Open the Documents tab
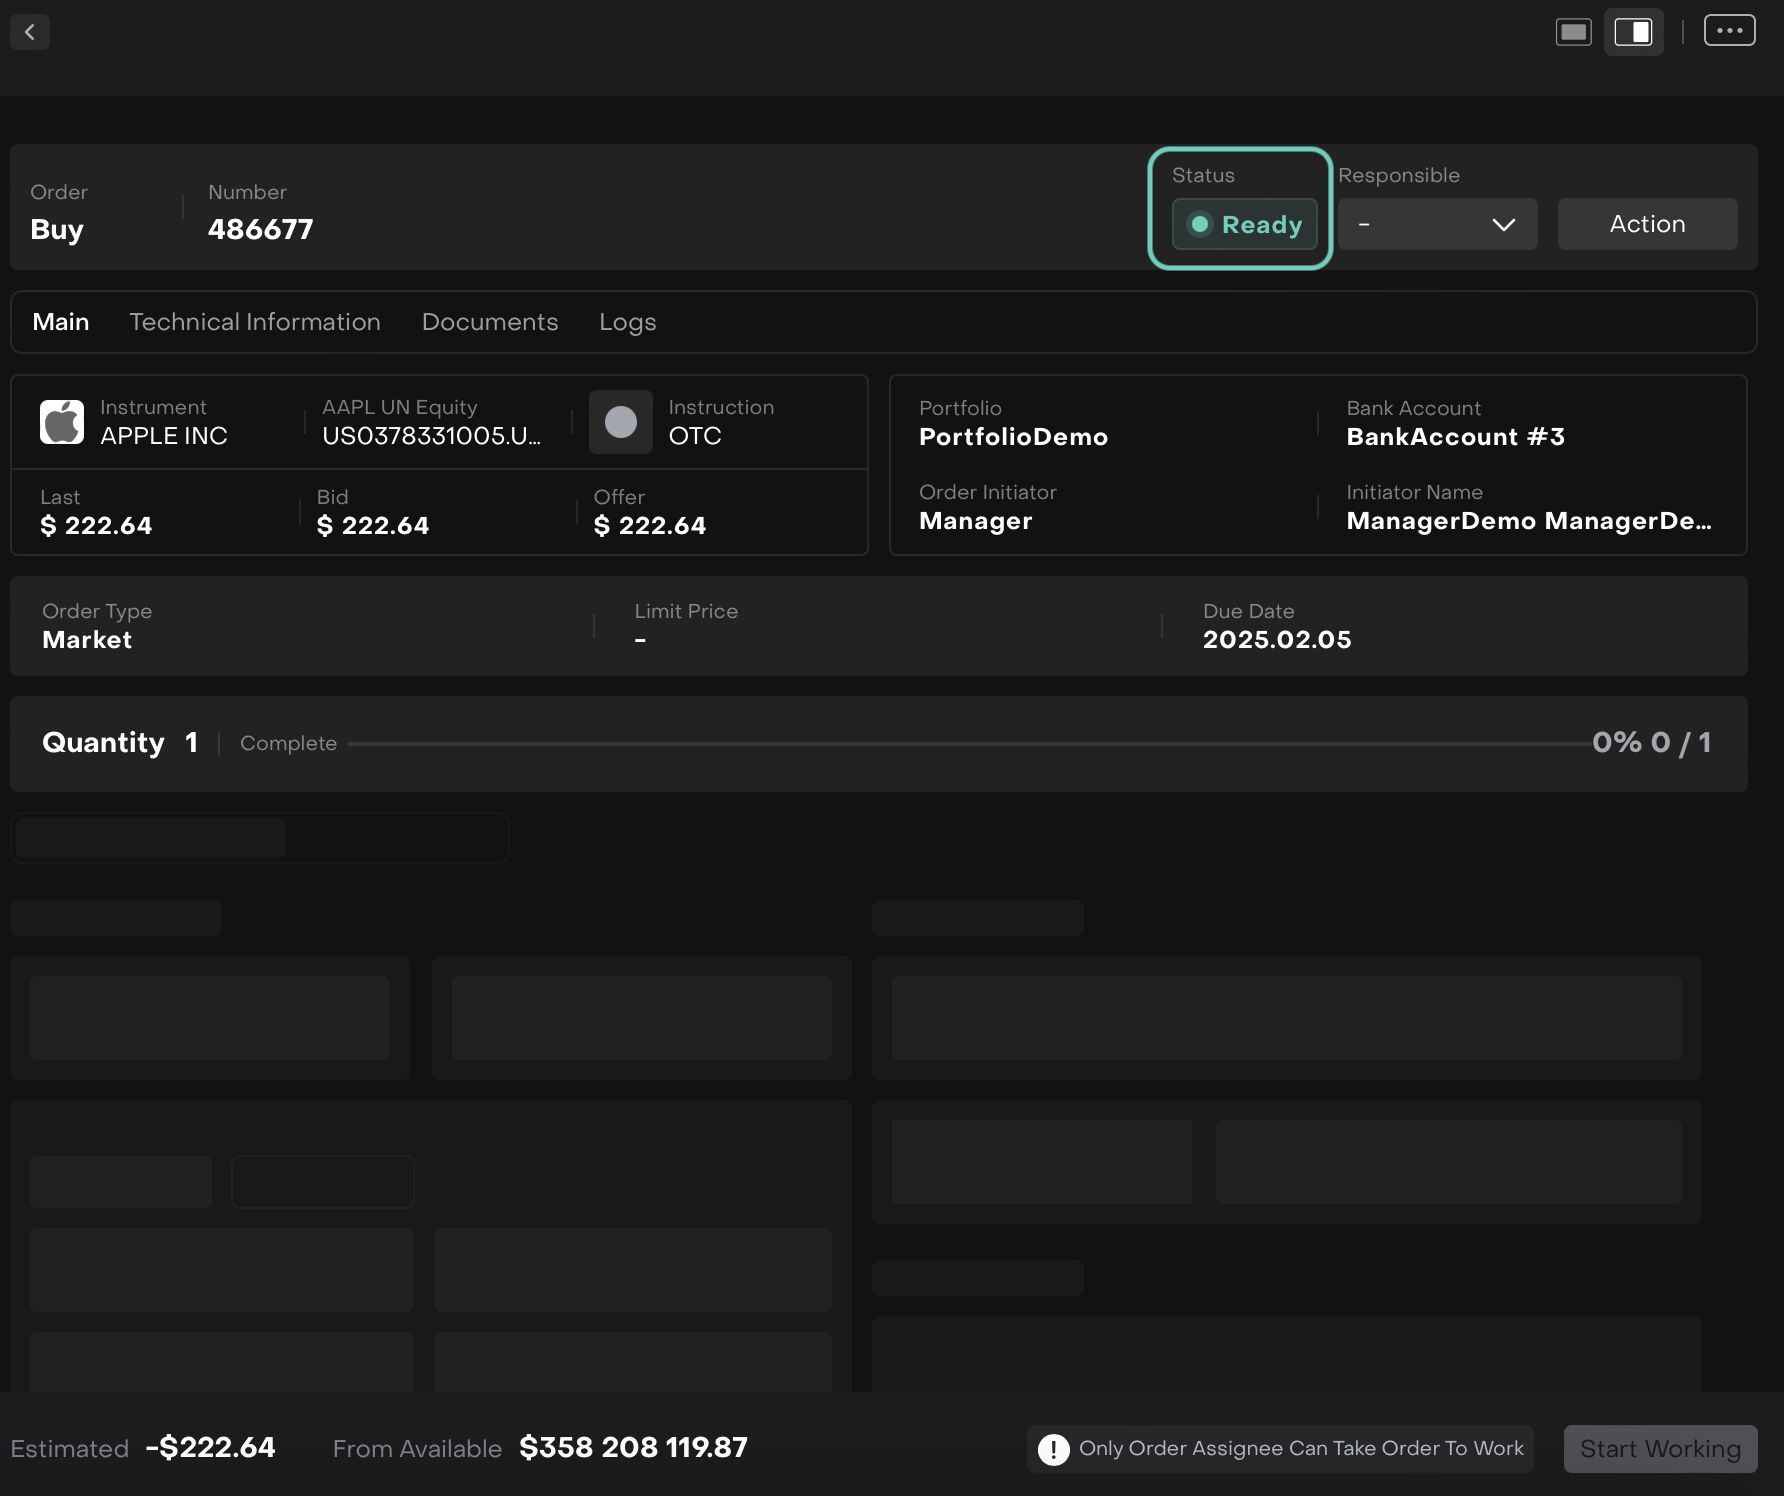The width and height of the screenshot is (1784, 1496). (x=490, y=322)
